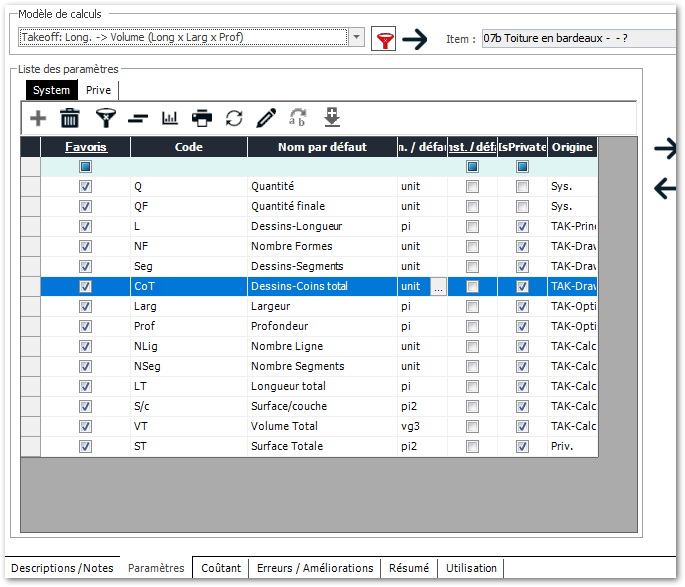
Task: Click the clear filter funnel in the parameter toolbar
Action: tap(105, 118)
